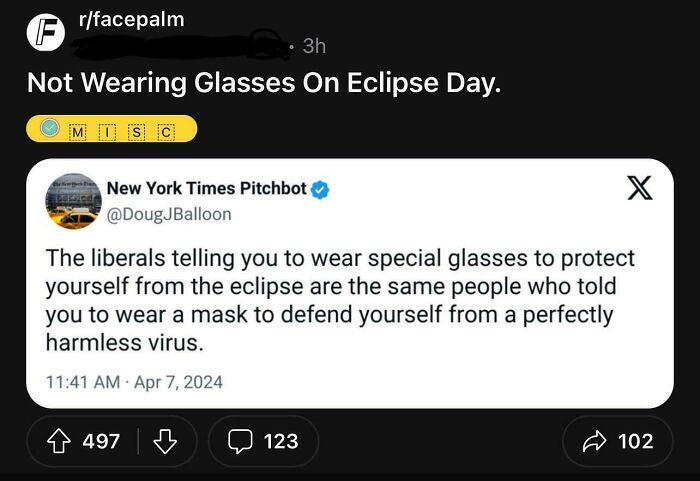Click the 102 shares count
This screenshot has width=700, height=481.
[636, 441]
